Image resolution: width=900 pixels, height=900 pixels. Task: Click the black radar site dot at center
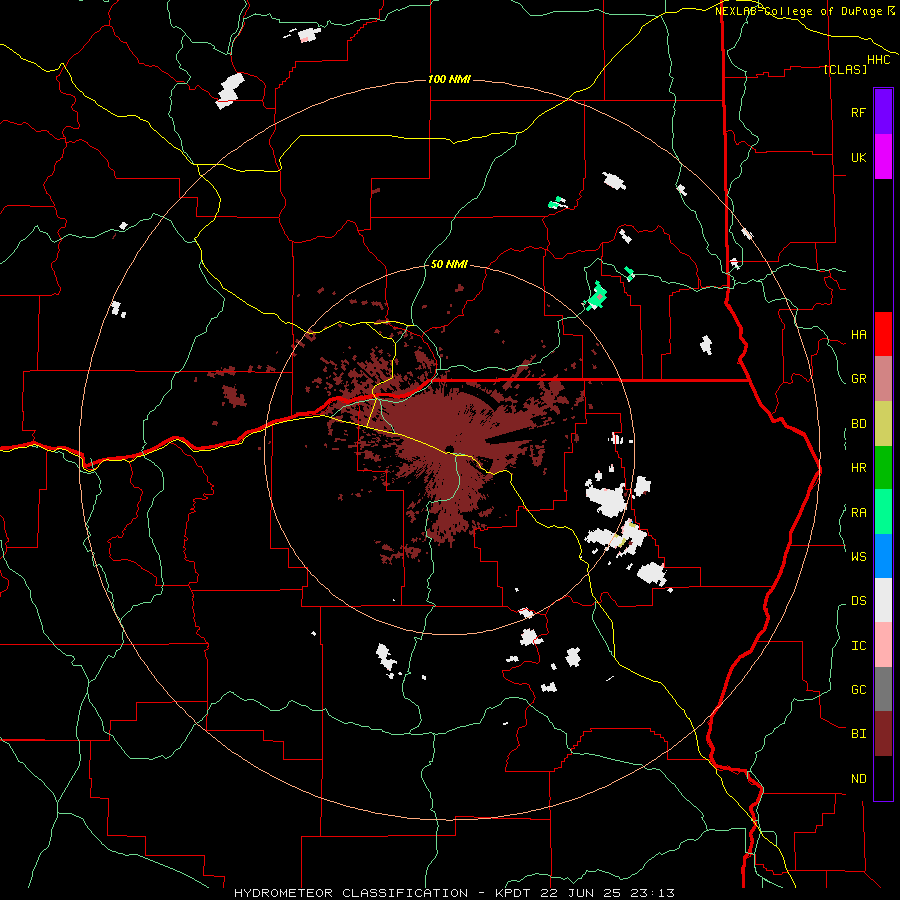coord(449,449)
